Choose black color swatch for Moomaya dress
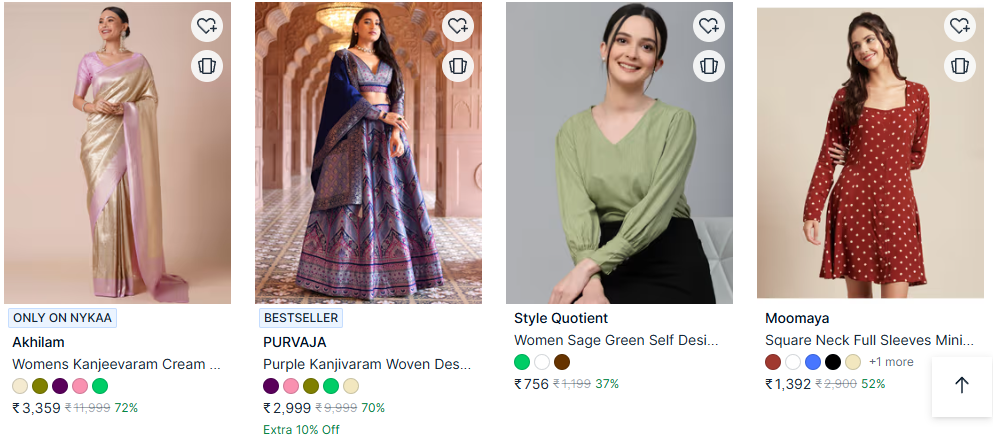993x439 pixels. tap(833, 362)
